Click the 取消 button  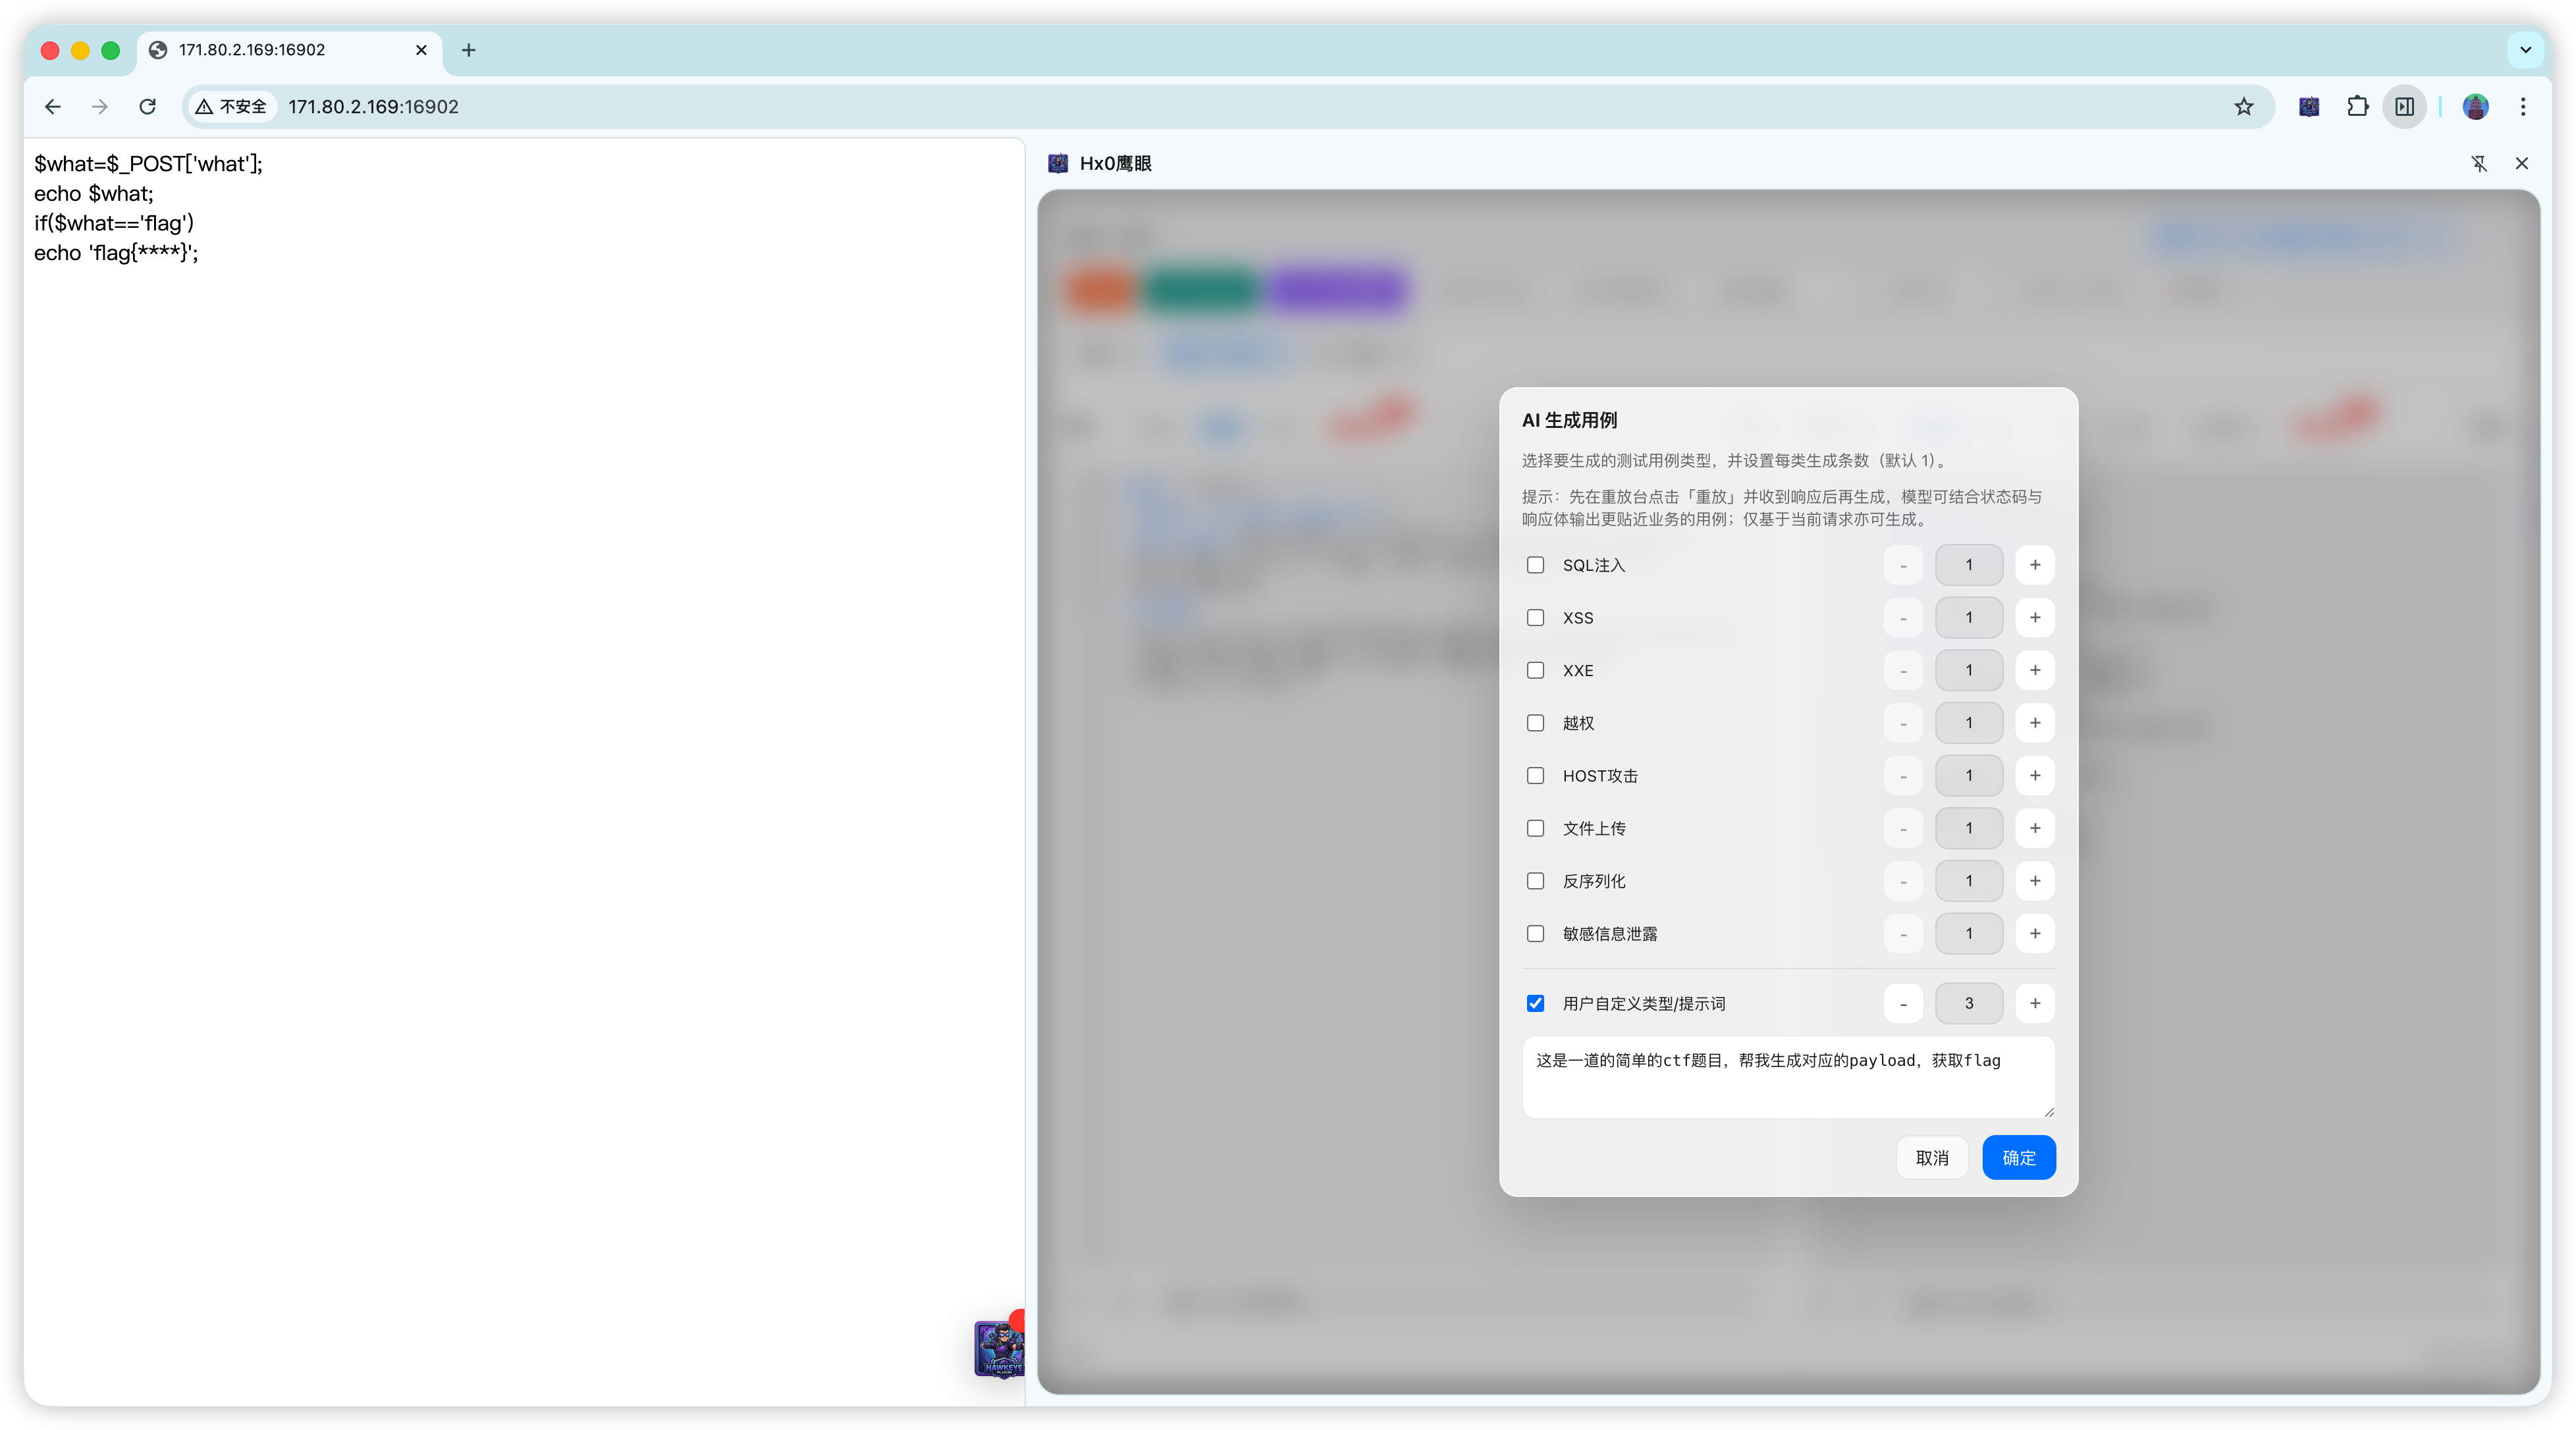click(1931, 1157)
